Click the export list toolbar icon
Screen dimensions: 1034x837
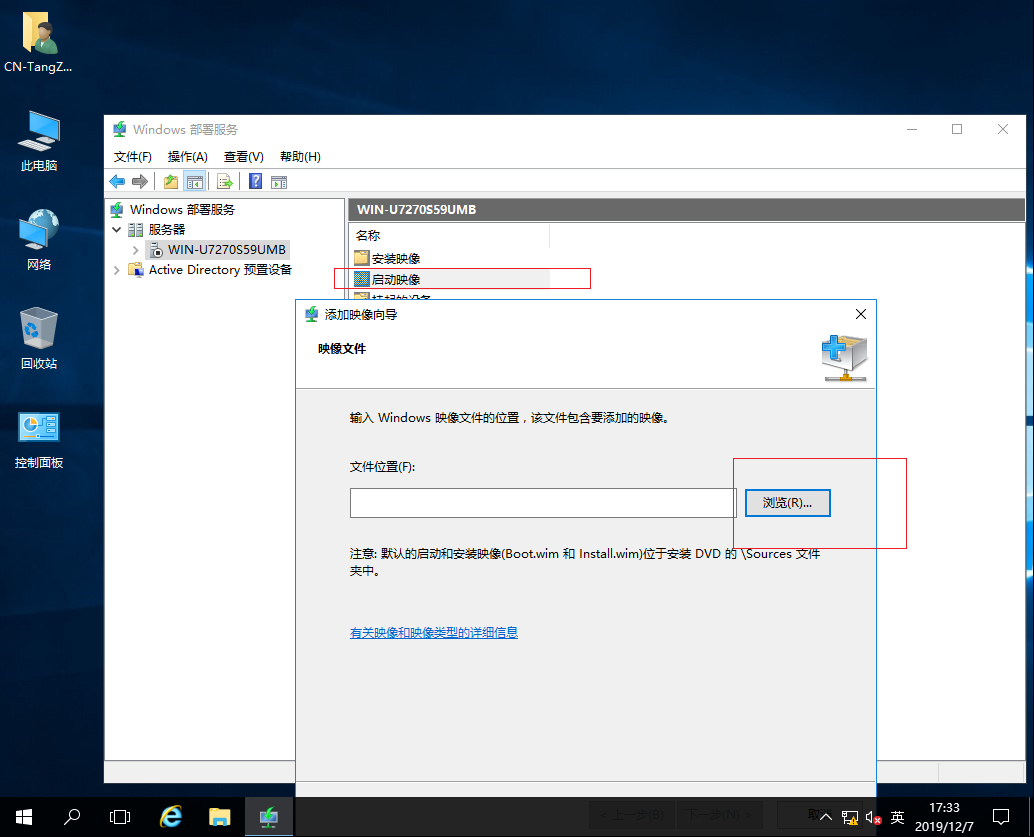pos(224,181)
